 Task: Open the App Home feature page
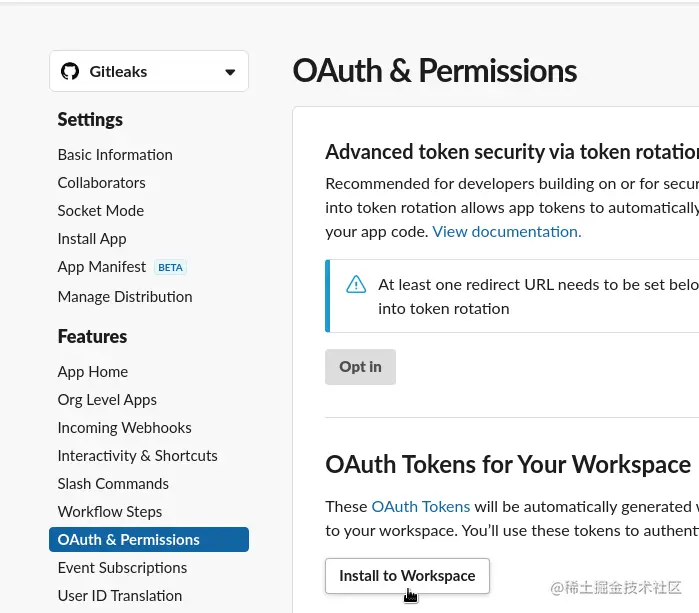[x=93, y=372]
